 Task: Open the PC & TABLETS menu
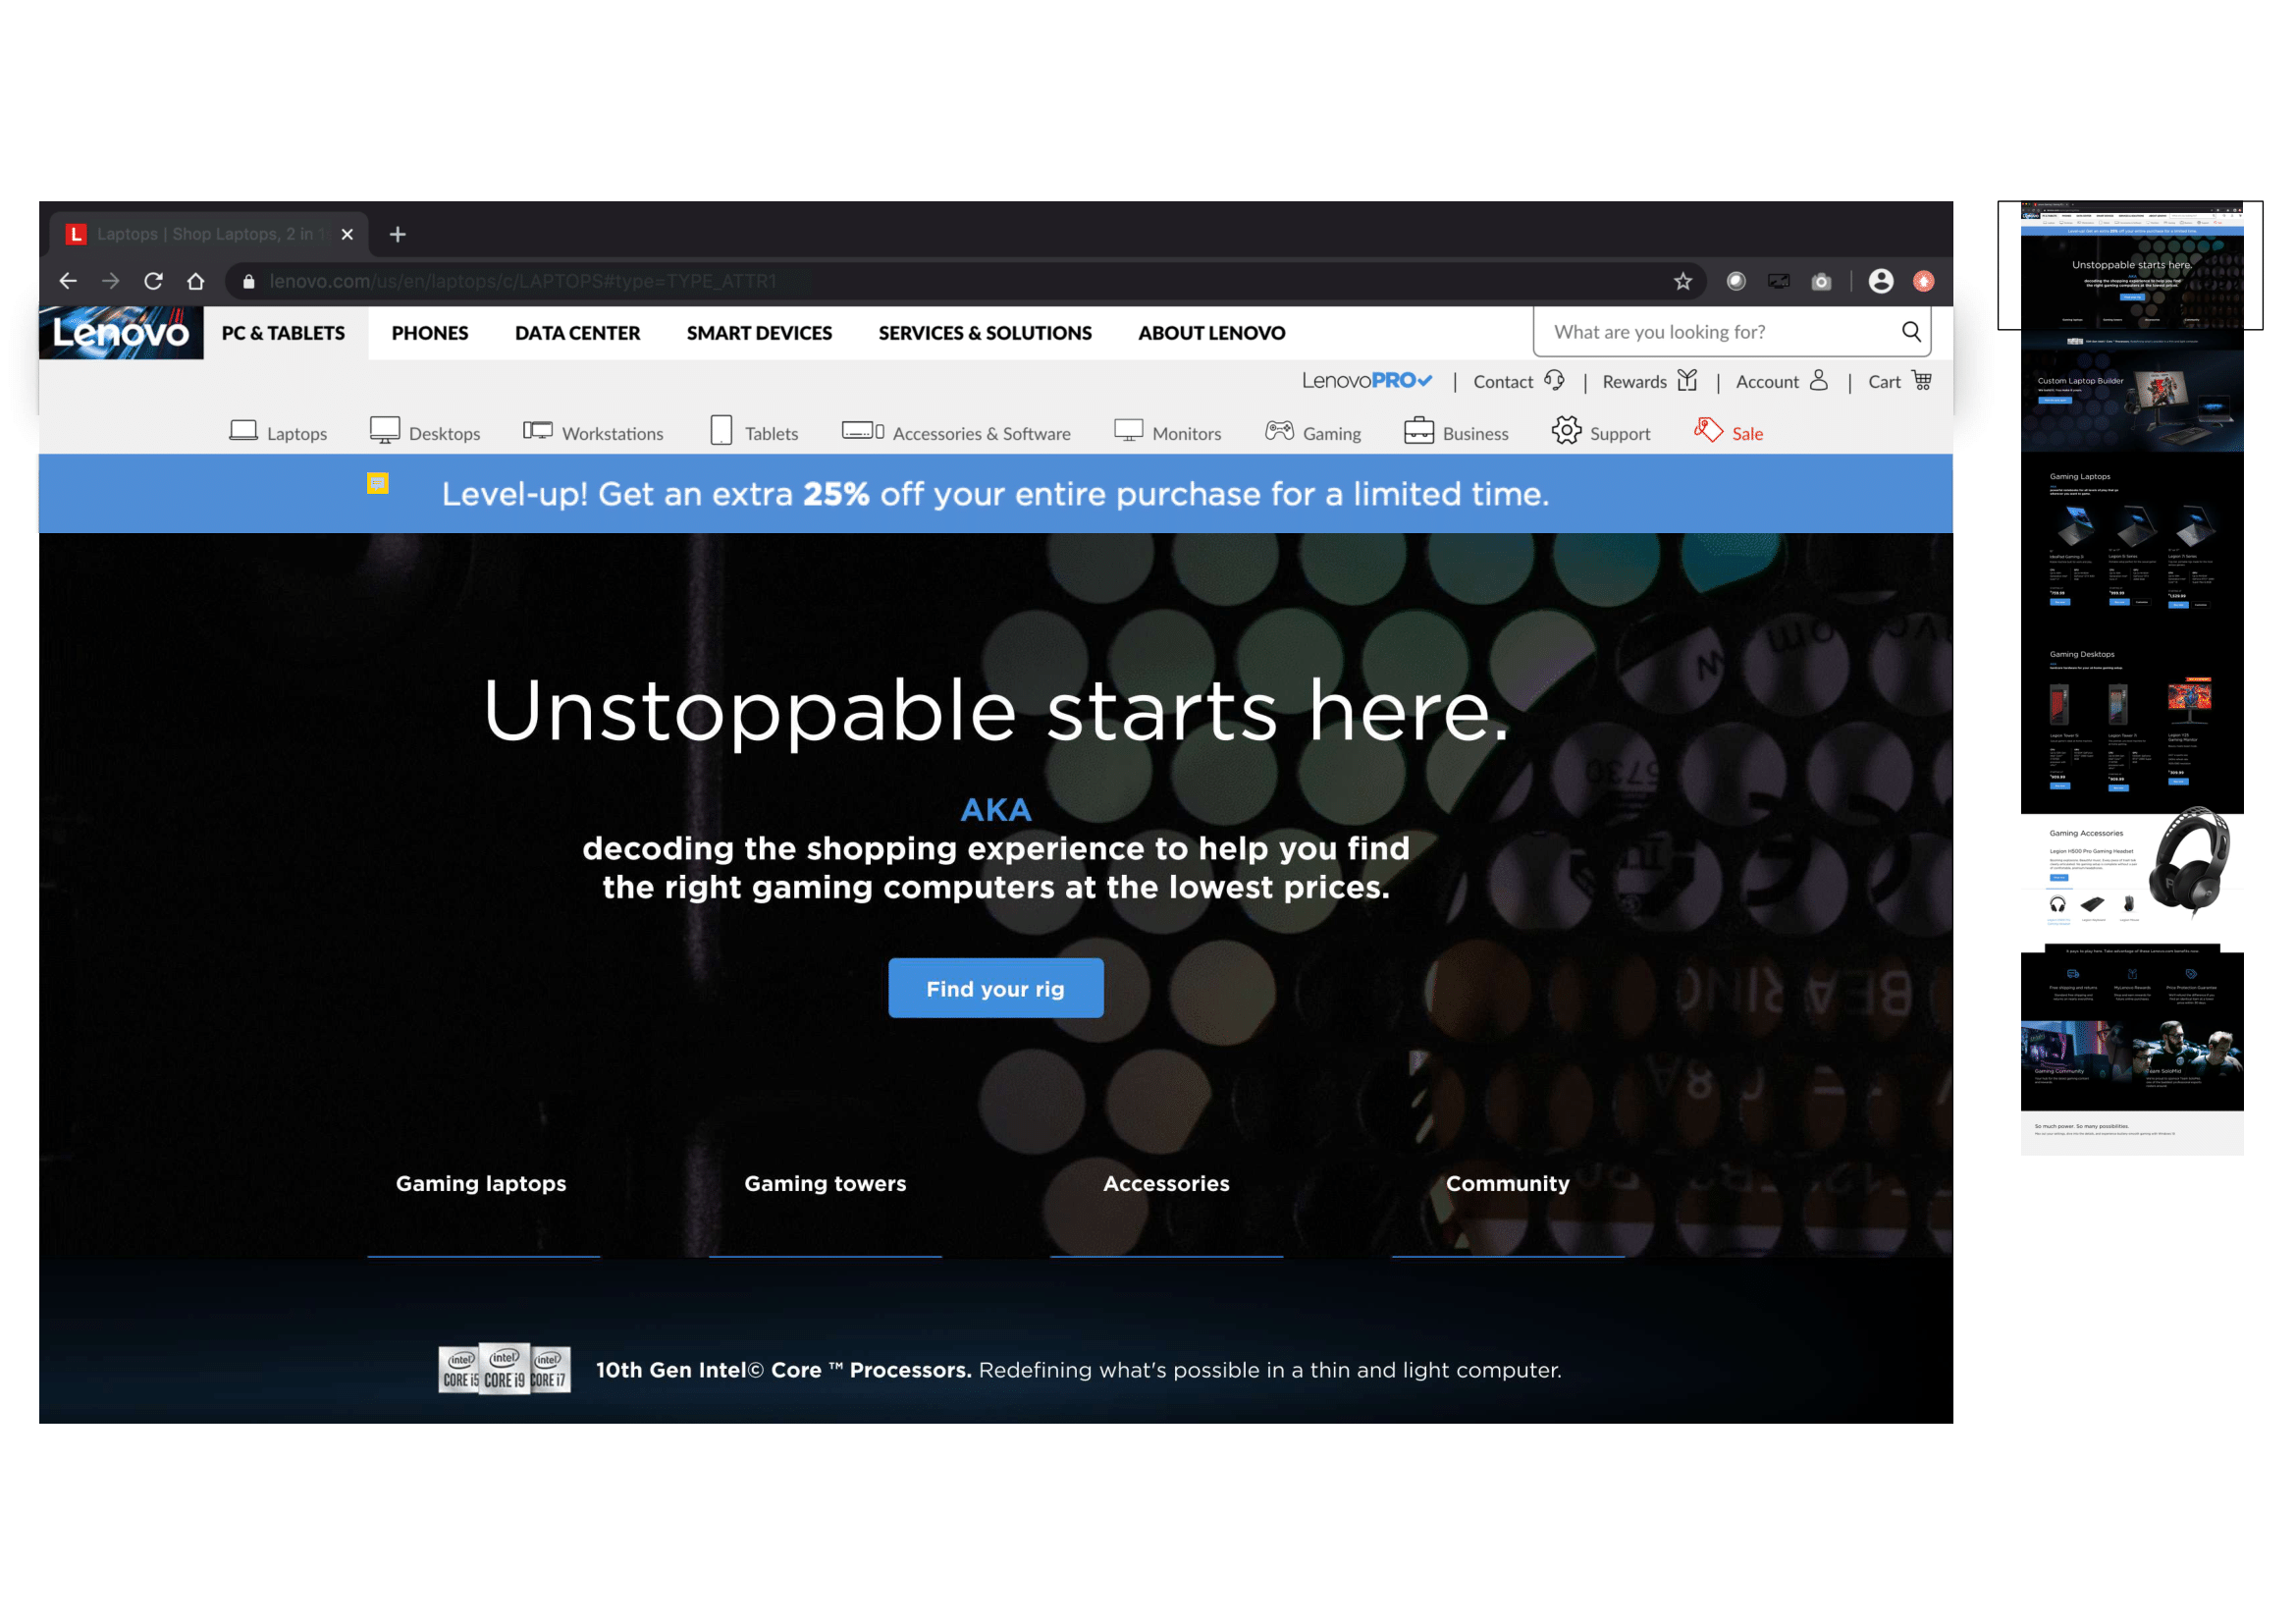pyautogui.click(x=283, y=333)
